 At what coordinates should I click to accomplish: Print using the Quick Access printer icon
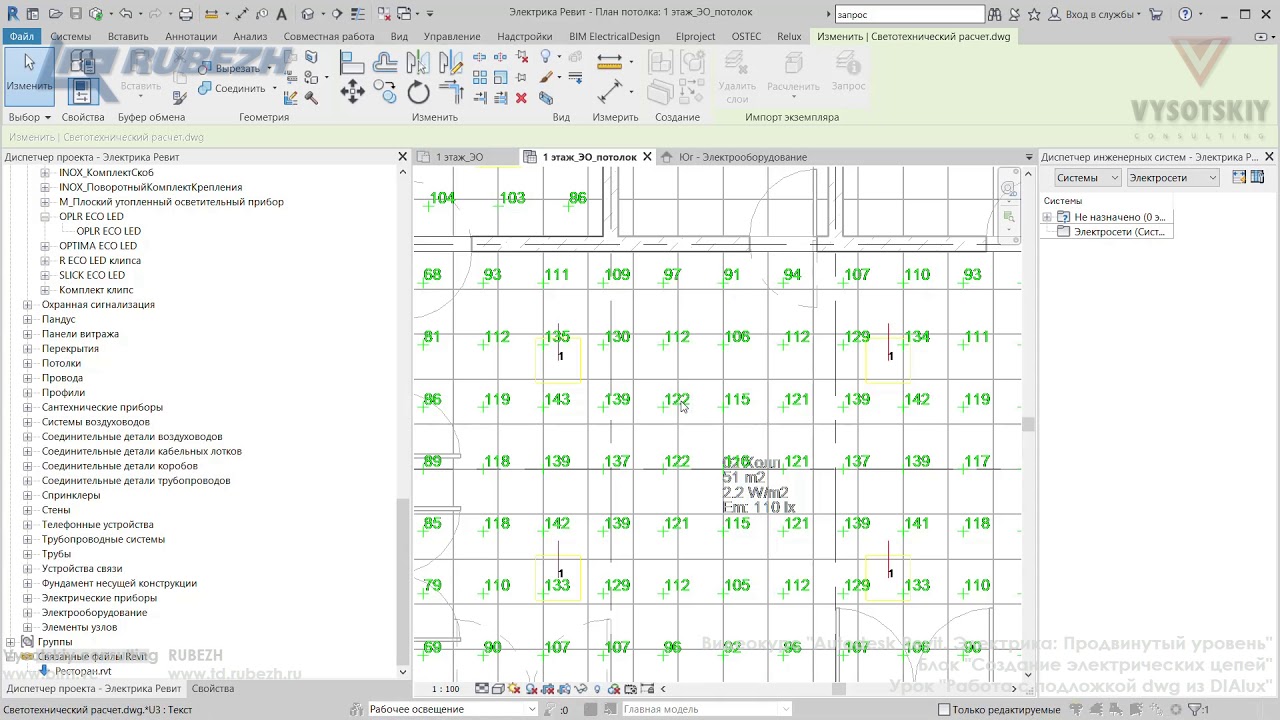tap(186, 14)
